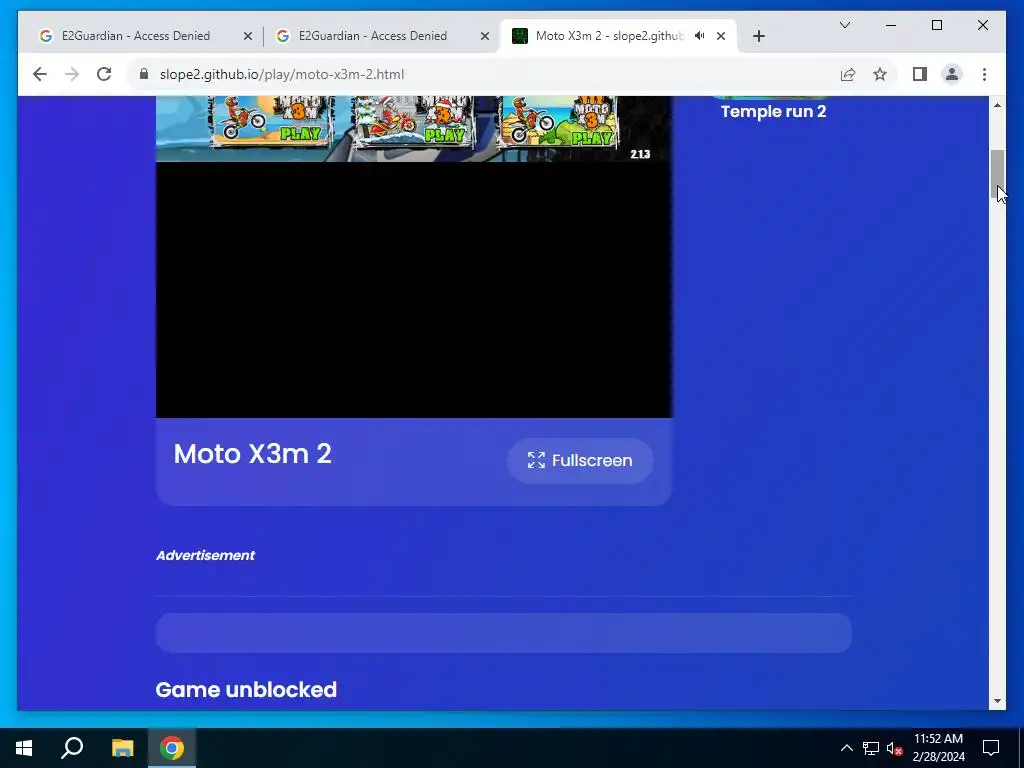Bookmark this page with star icon

pyautogui.click(x=880, y=74)
